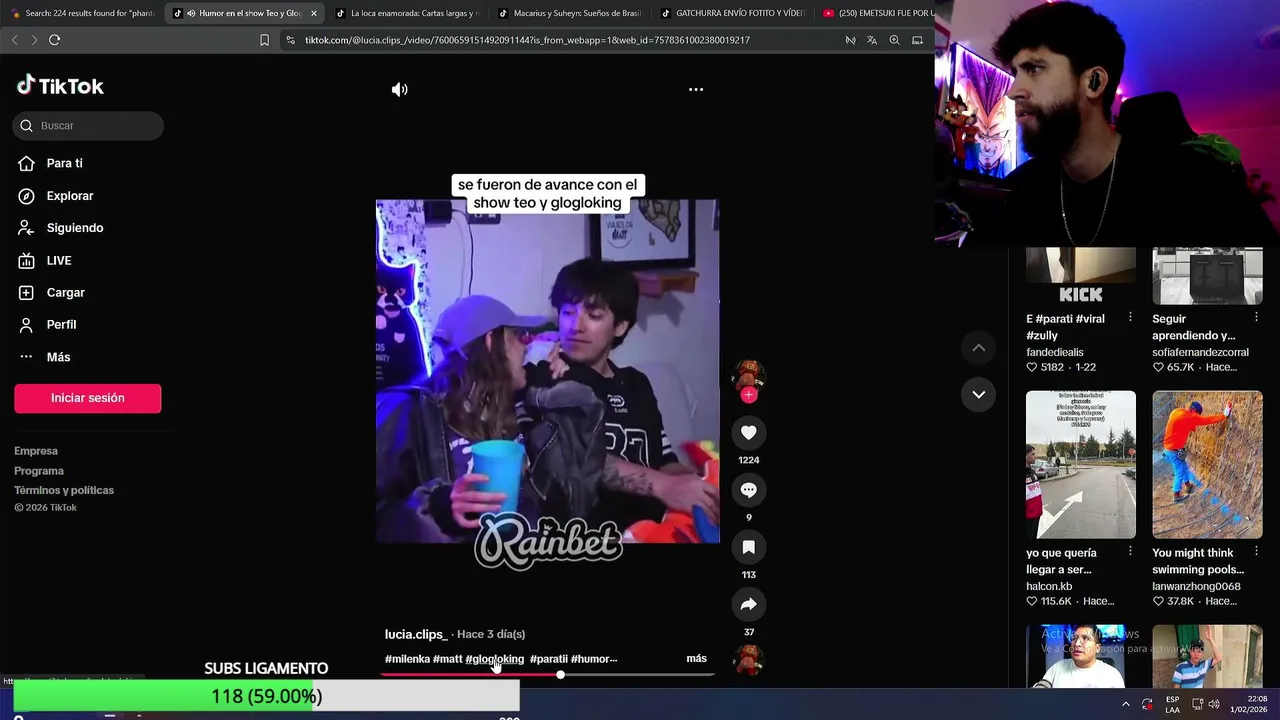
Task: Share video using the arrow icon
Action: click(x=749, y=604)
